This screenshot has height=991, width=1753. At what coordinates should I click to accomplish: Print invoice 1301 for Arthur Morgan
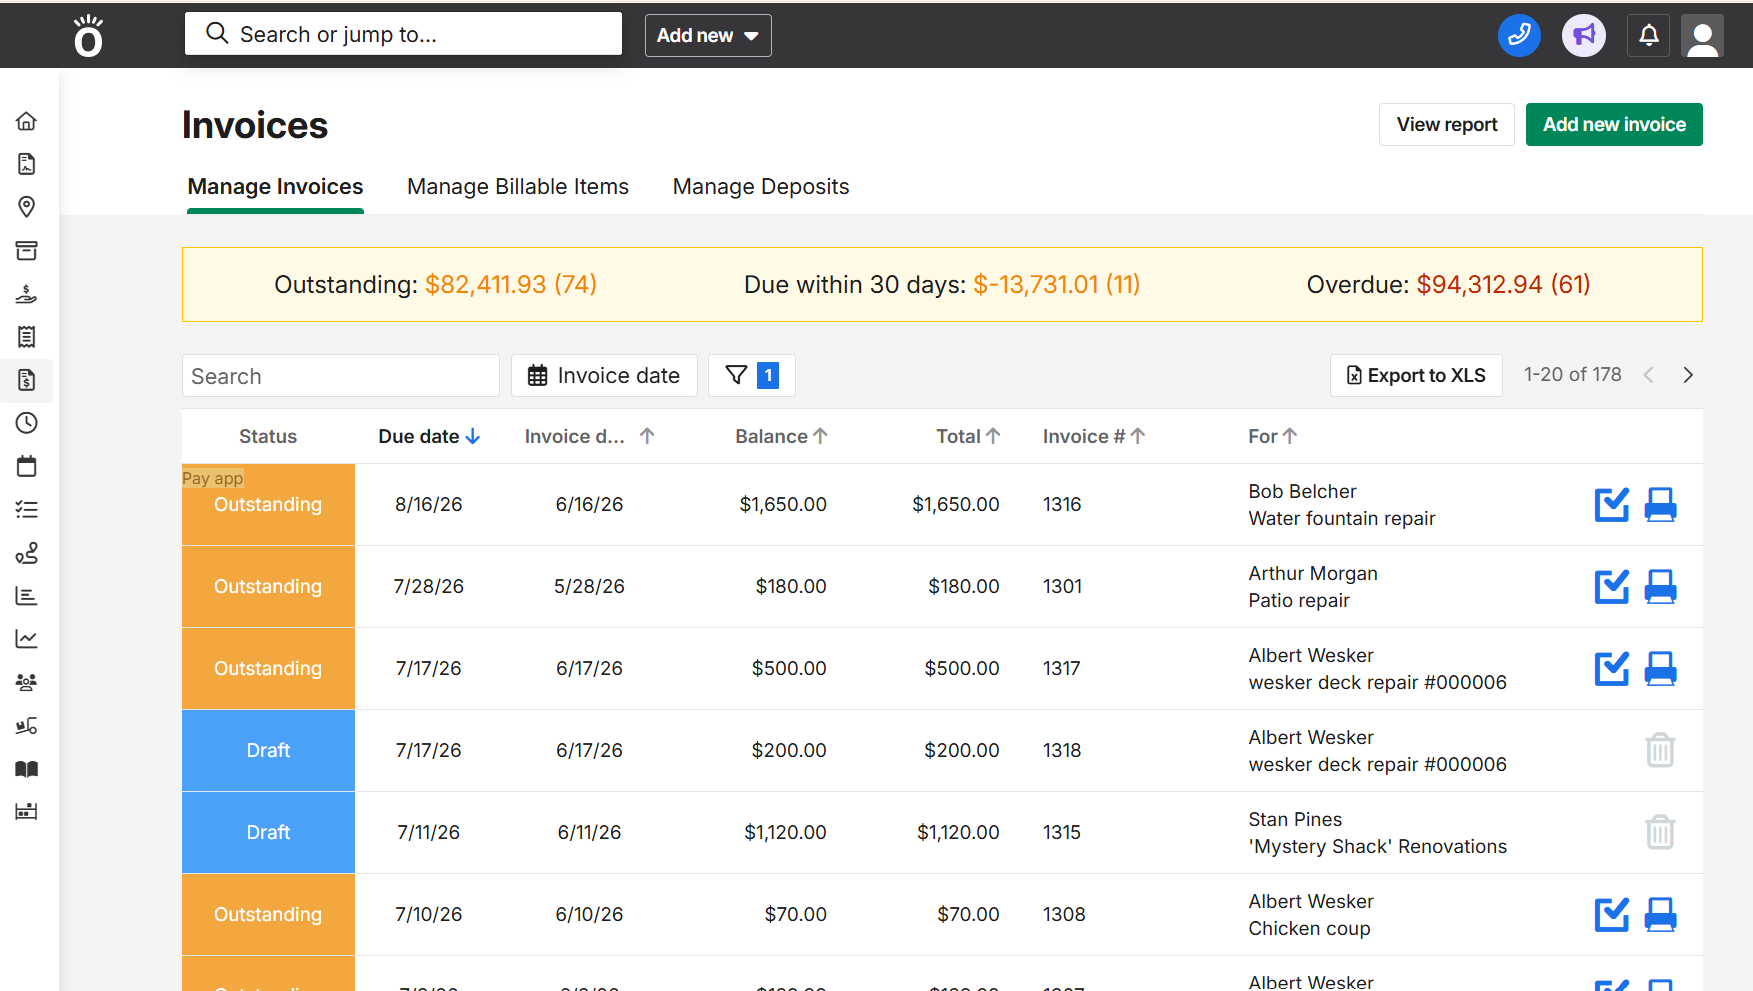pos(1661,587)
